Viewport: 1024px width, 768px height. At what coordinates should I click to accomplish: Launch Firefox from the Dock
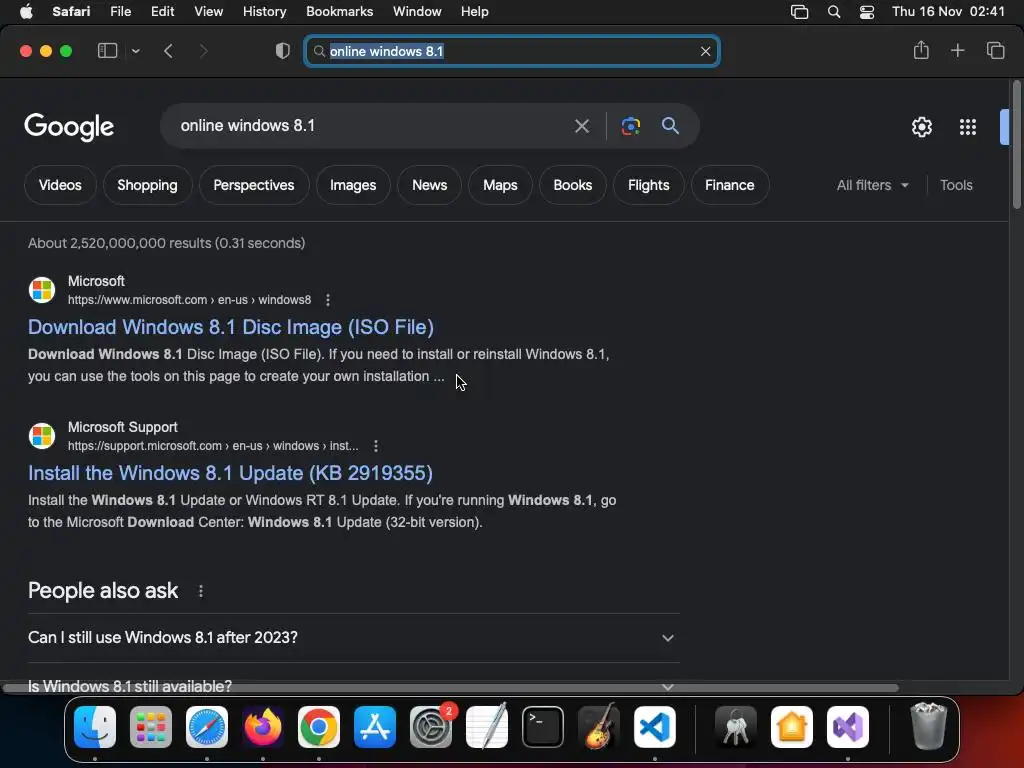click(263, 727)
